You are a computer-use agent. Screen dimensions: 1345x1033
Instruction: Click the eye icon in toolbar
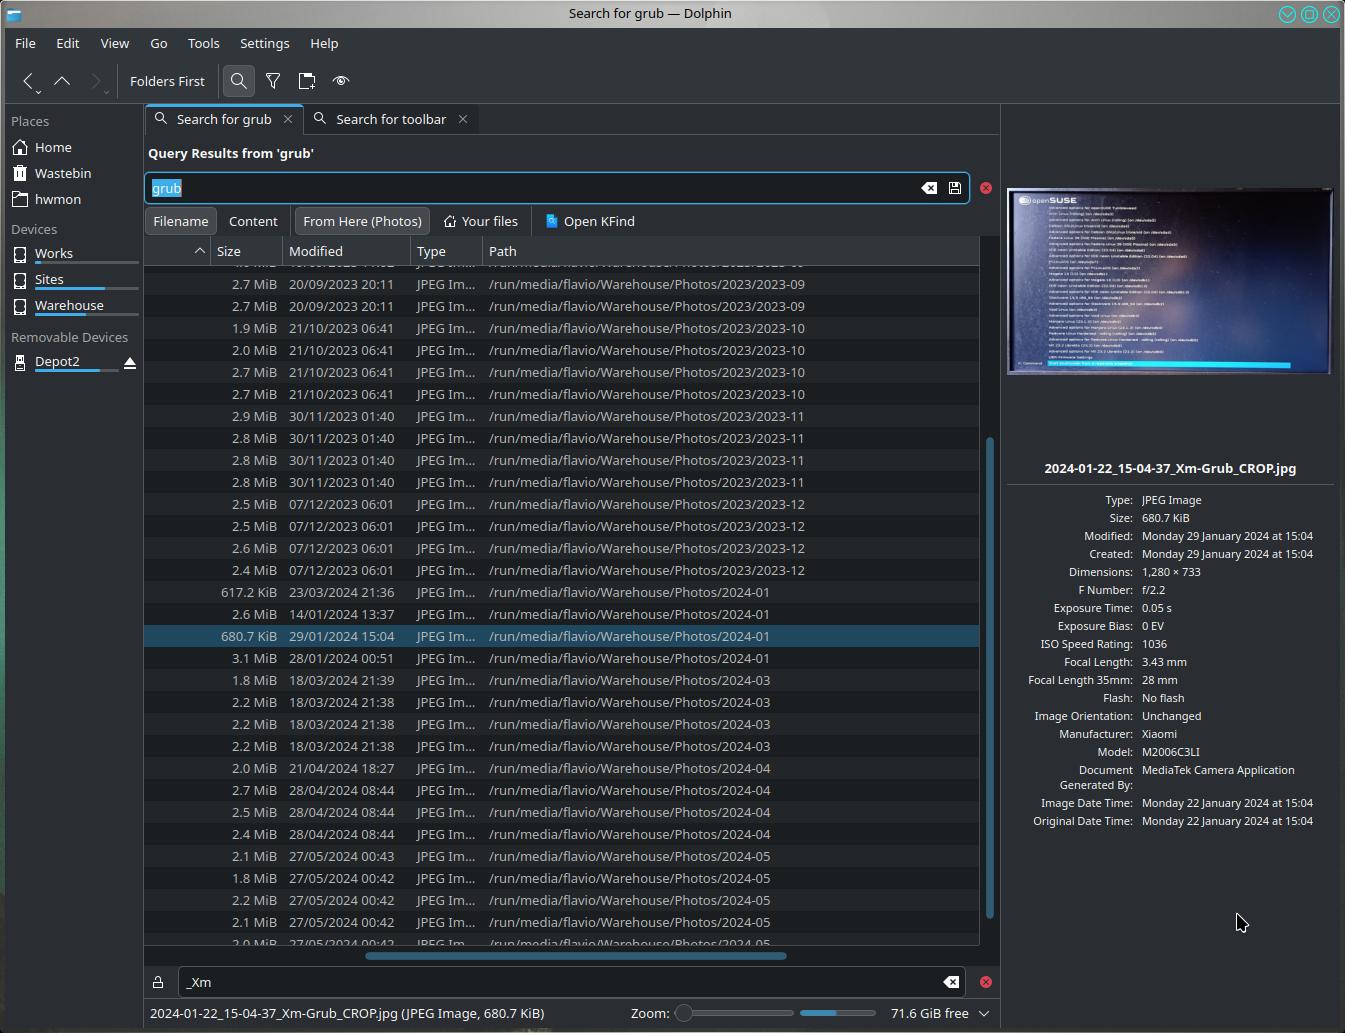[x=341, y=81]
